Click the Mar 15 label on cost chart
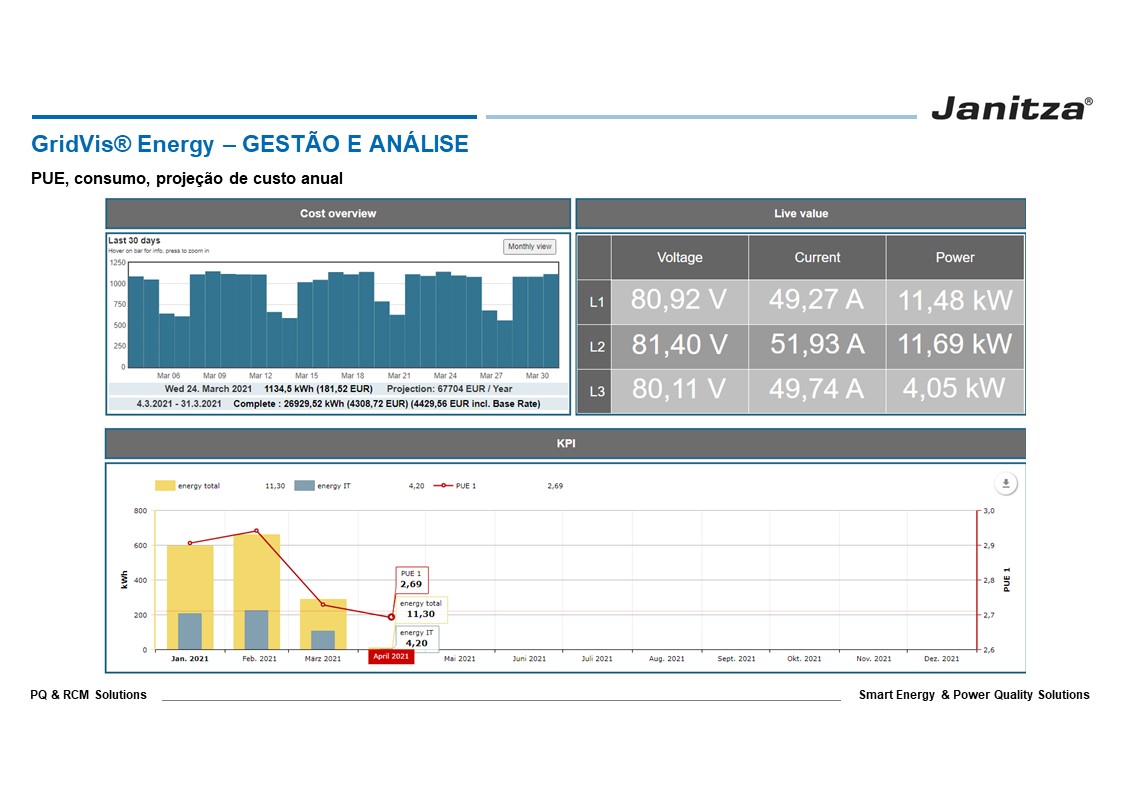This screenshot has height=794, width=1123. click(x=307, y=376)
